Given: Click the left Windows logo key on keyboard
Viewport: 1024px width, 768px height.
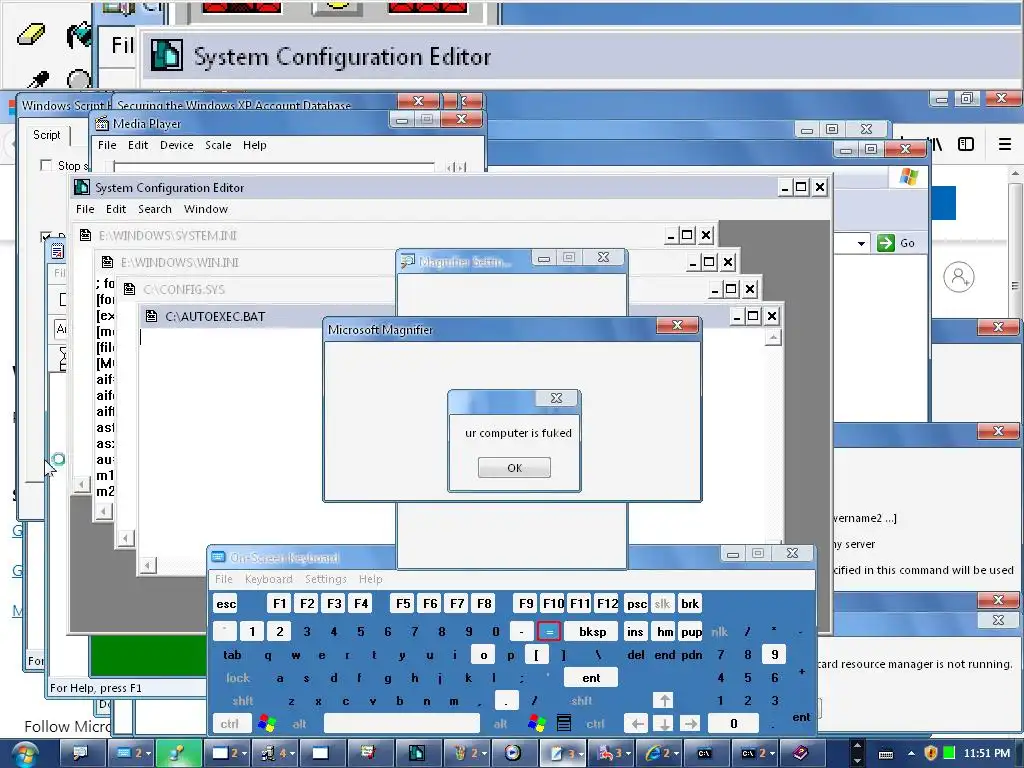Looking at the screenshot, I should [267, 724].
